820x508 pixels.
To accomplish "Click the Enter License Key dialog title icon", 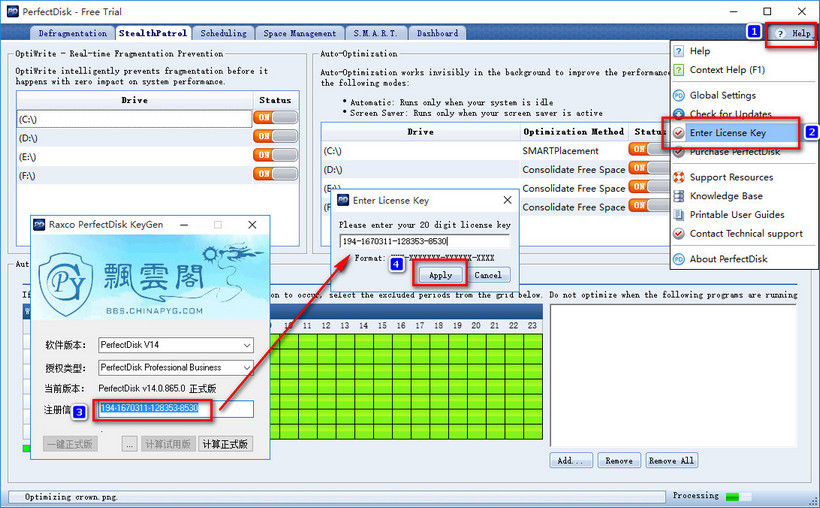I will point(343,200).
